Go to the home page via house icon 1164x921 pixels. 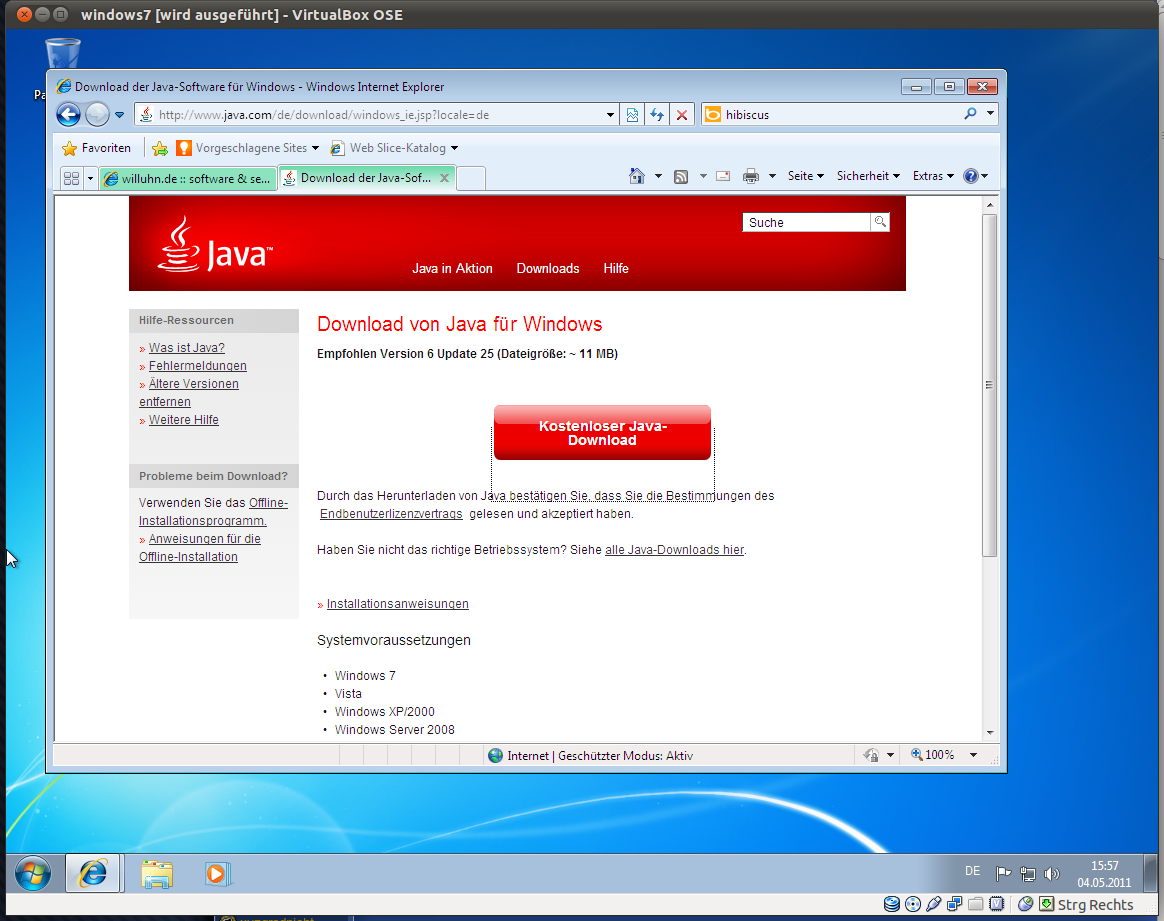637,176
